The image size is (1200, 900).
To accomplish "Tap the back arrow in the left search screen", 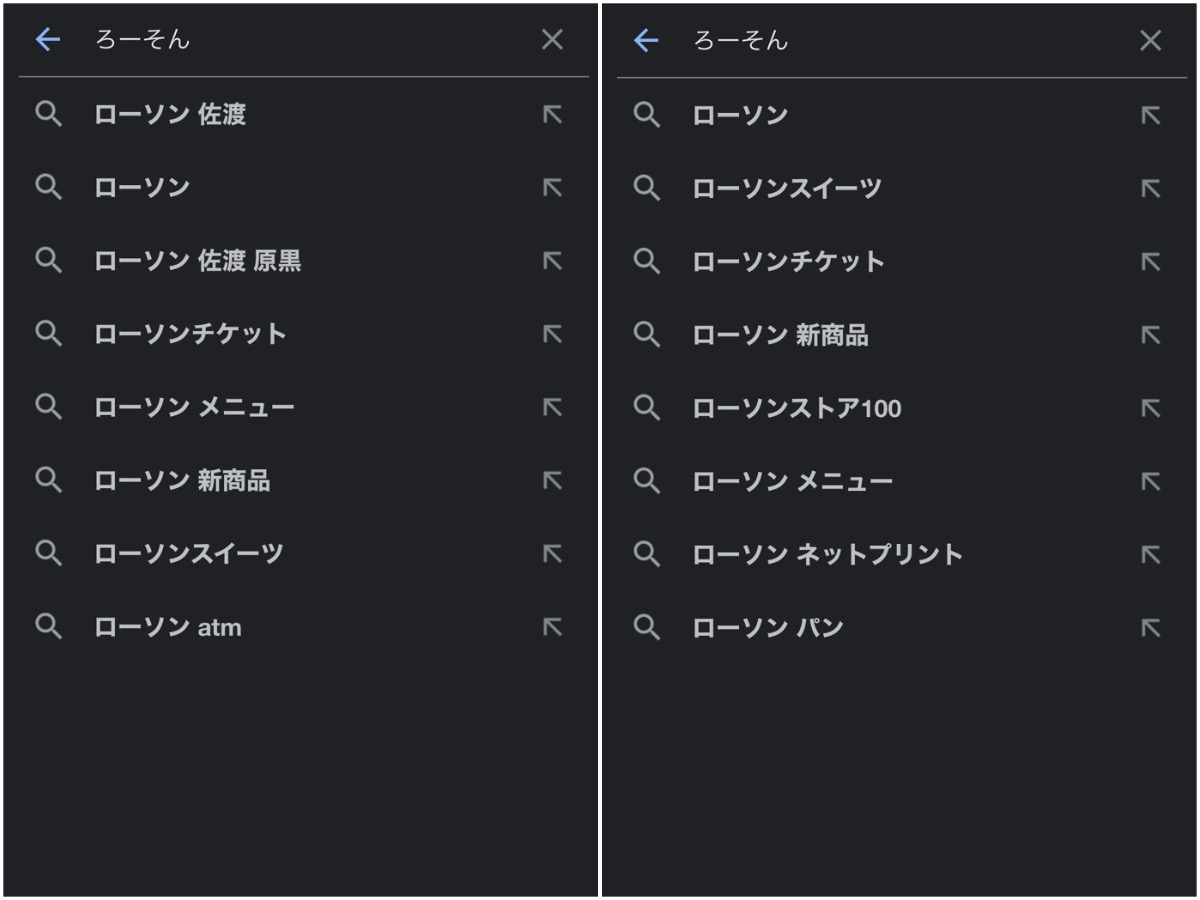I will tap(48, 40).
